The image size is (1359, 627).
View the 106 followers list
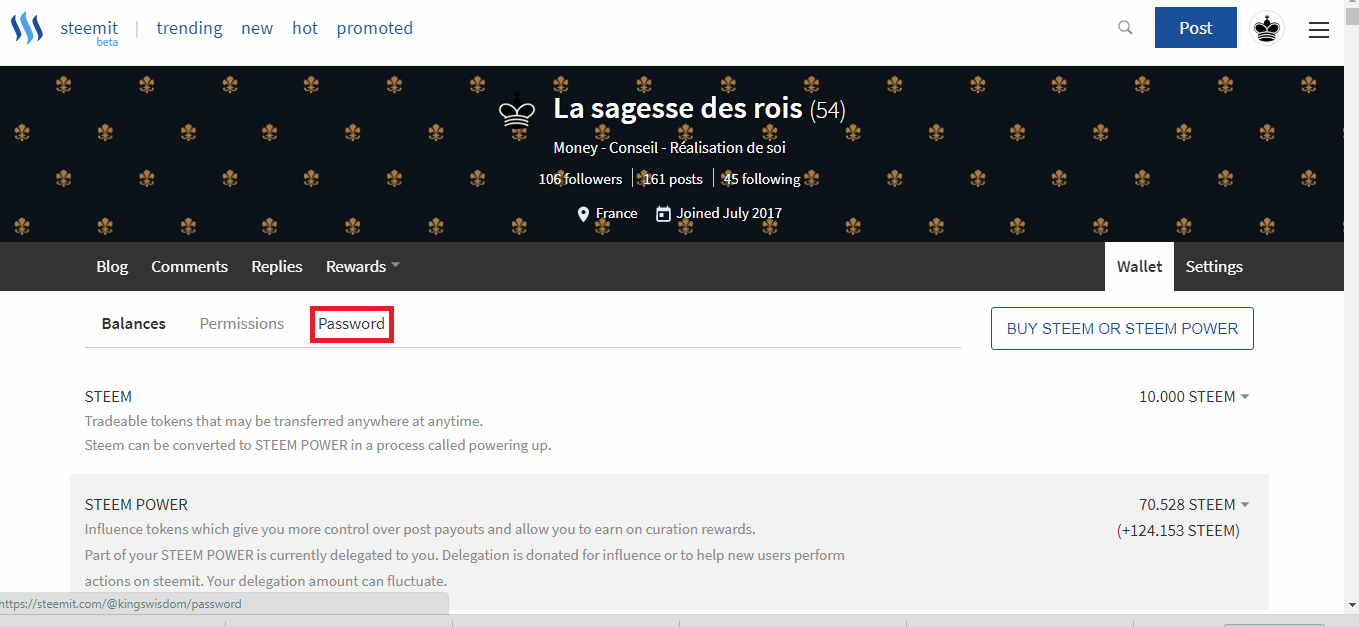580,179
